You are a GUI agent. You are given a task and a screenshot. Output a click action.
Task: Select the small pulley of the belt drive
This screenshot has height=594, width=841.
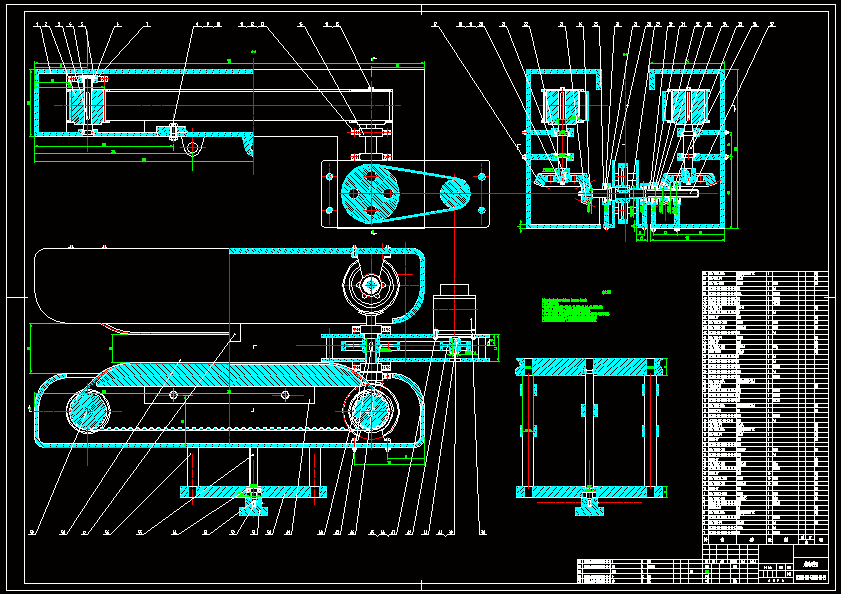click(x=455, y=194)
